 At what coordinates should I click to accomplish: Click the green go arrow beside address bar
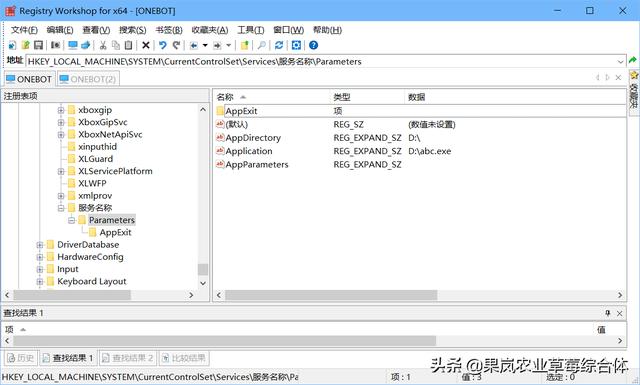tap(633, 60)
